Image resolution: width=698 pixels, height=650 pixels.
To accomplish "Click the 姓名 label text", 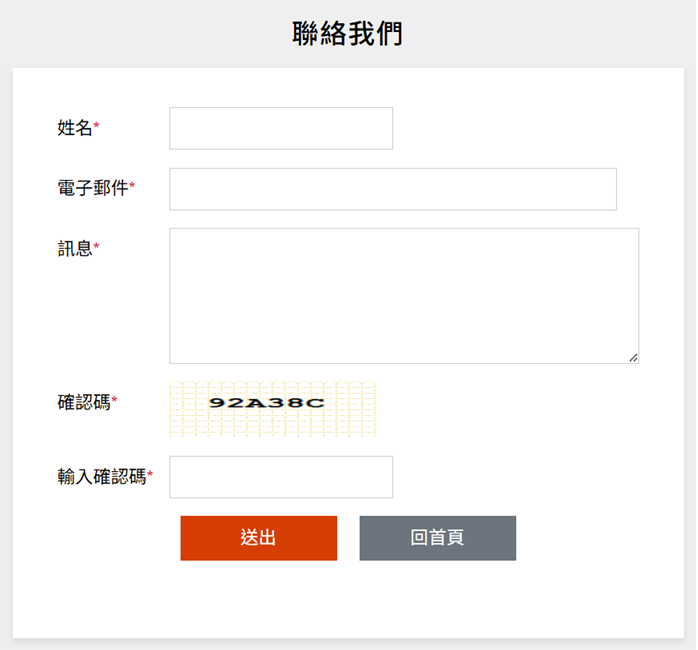I will pyautogui.click(x=75, y=128).
